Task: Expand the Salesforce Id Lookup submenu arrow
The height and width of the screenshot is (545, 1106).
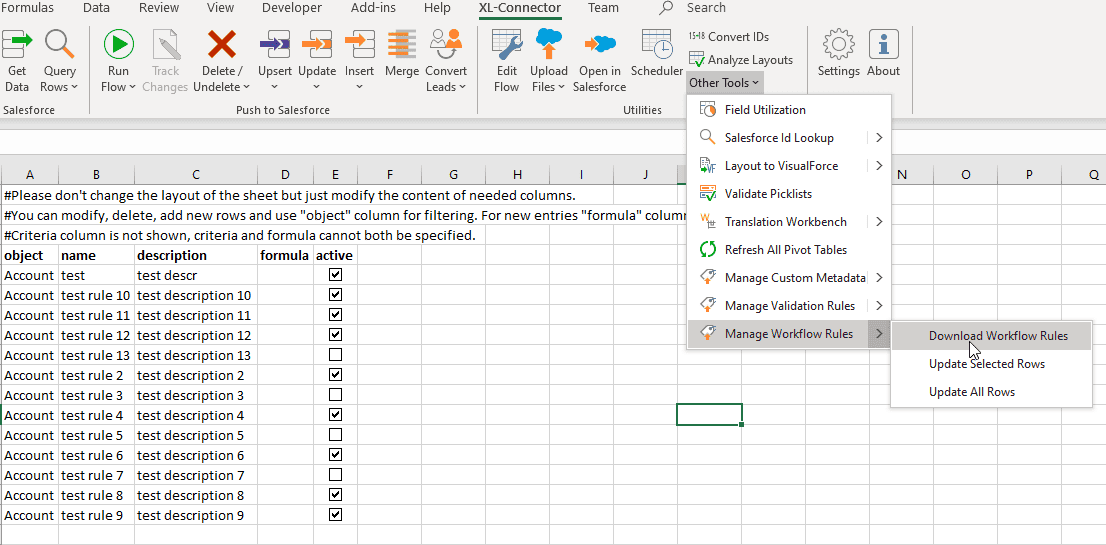Action: click(879, 137)
